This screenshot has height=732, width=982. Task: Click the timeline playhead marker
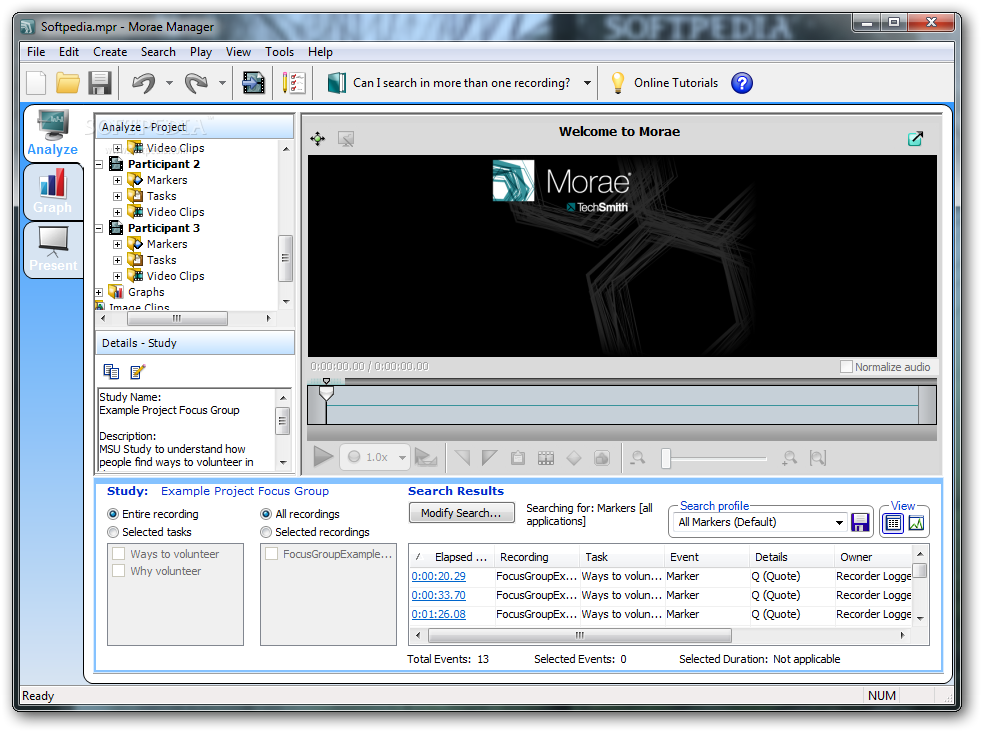point(326,392)
